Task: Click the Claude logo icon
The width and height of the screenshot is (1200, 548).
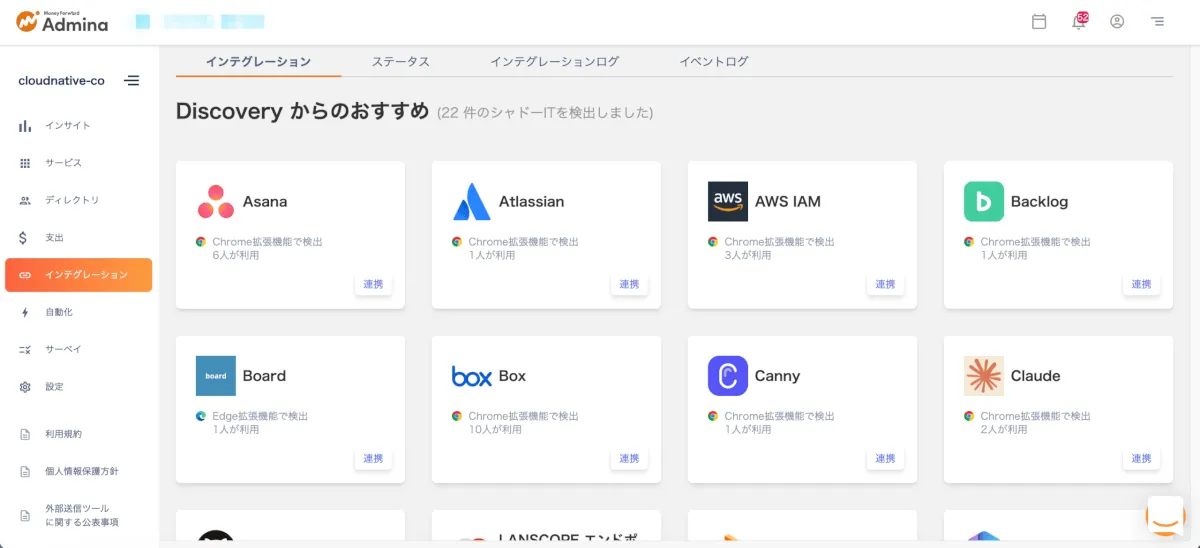Action: pos(983,376)
